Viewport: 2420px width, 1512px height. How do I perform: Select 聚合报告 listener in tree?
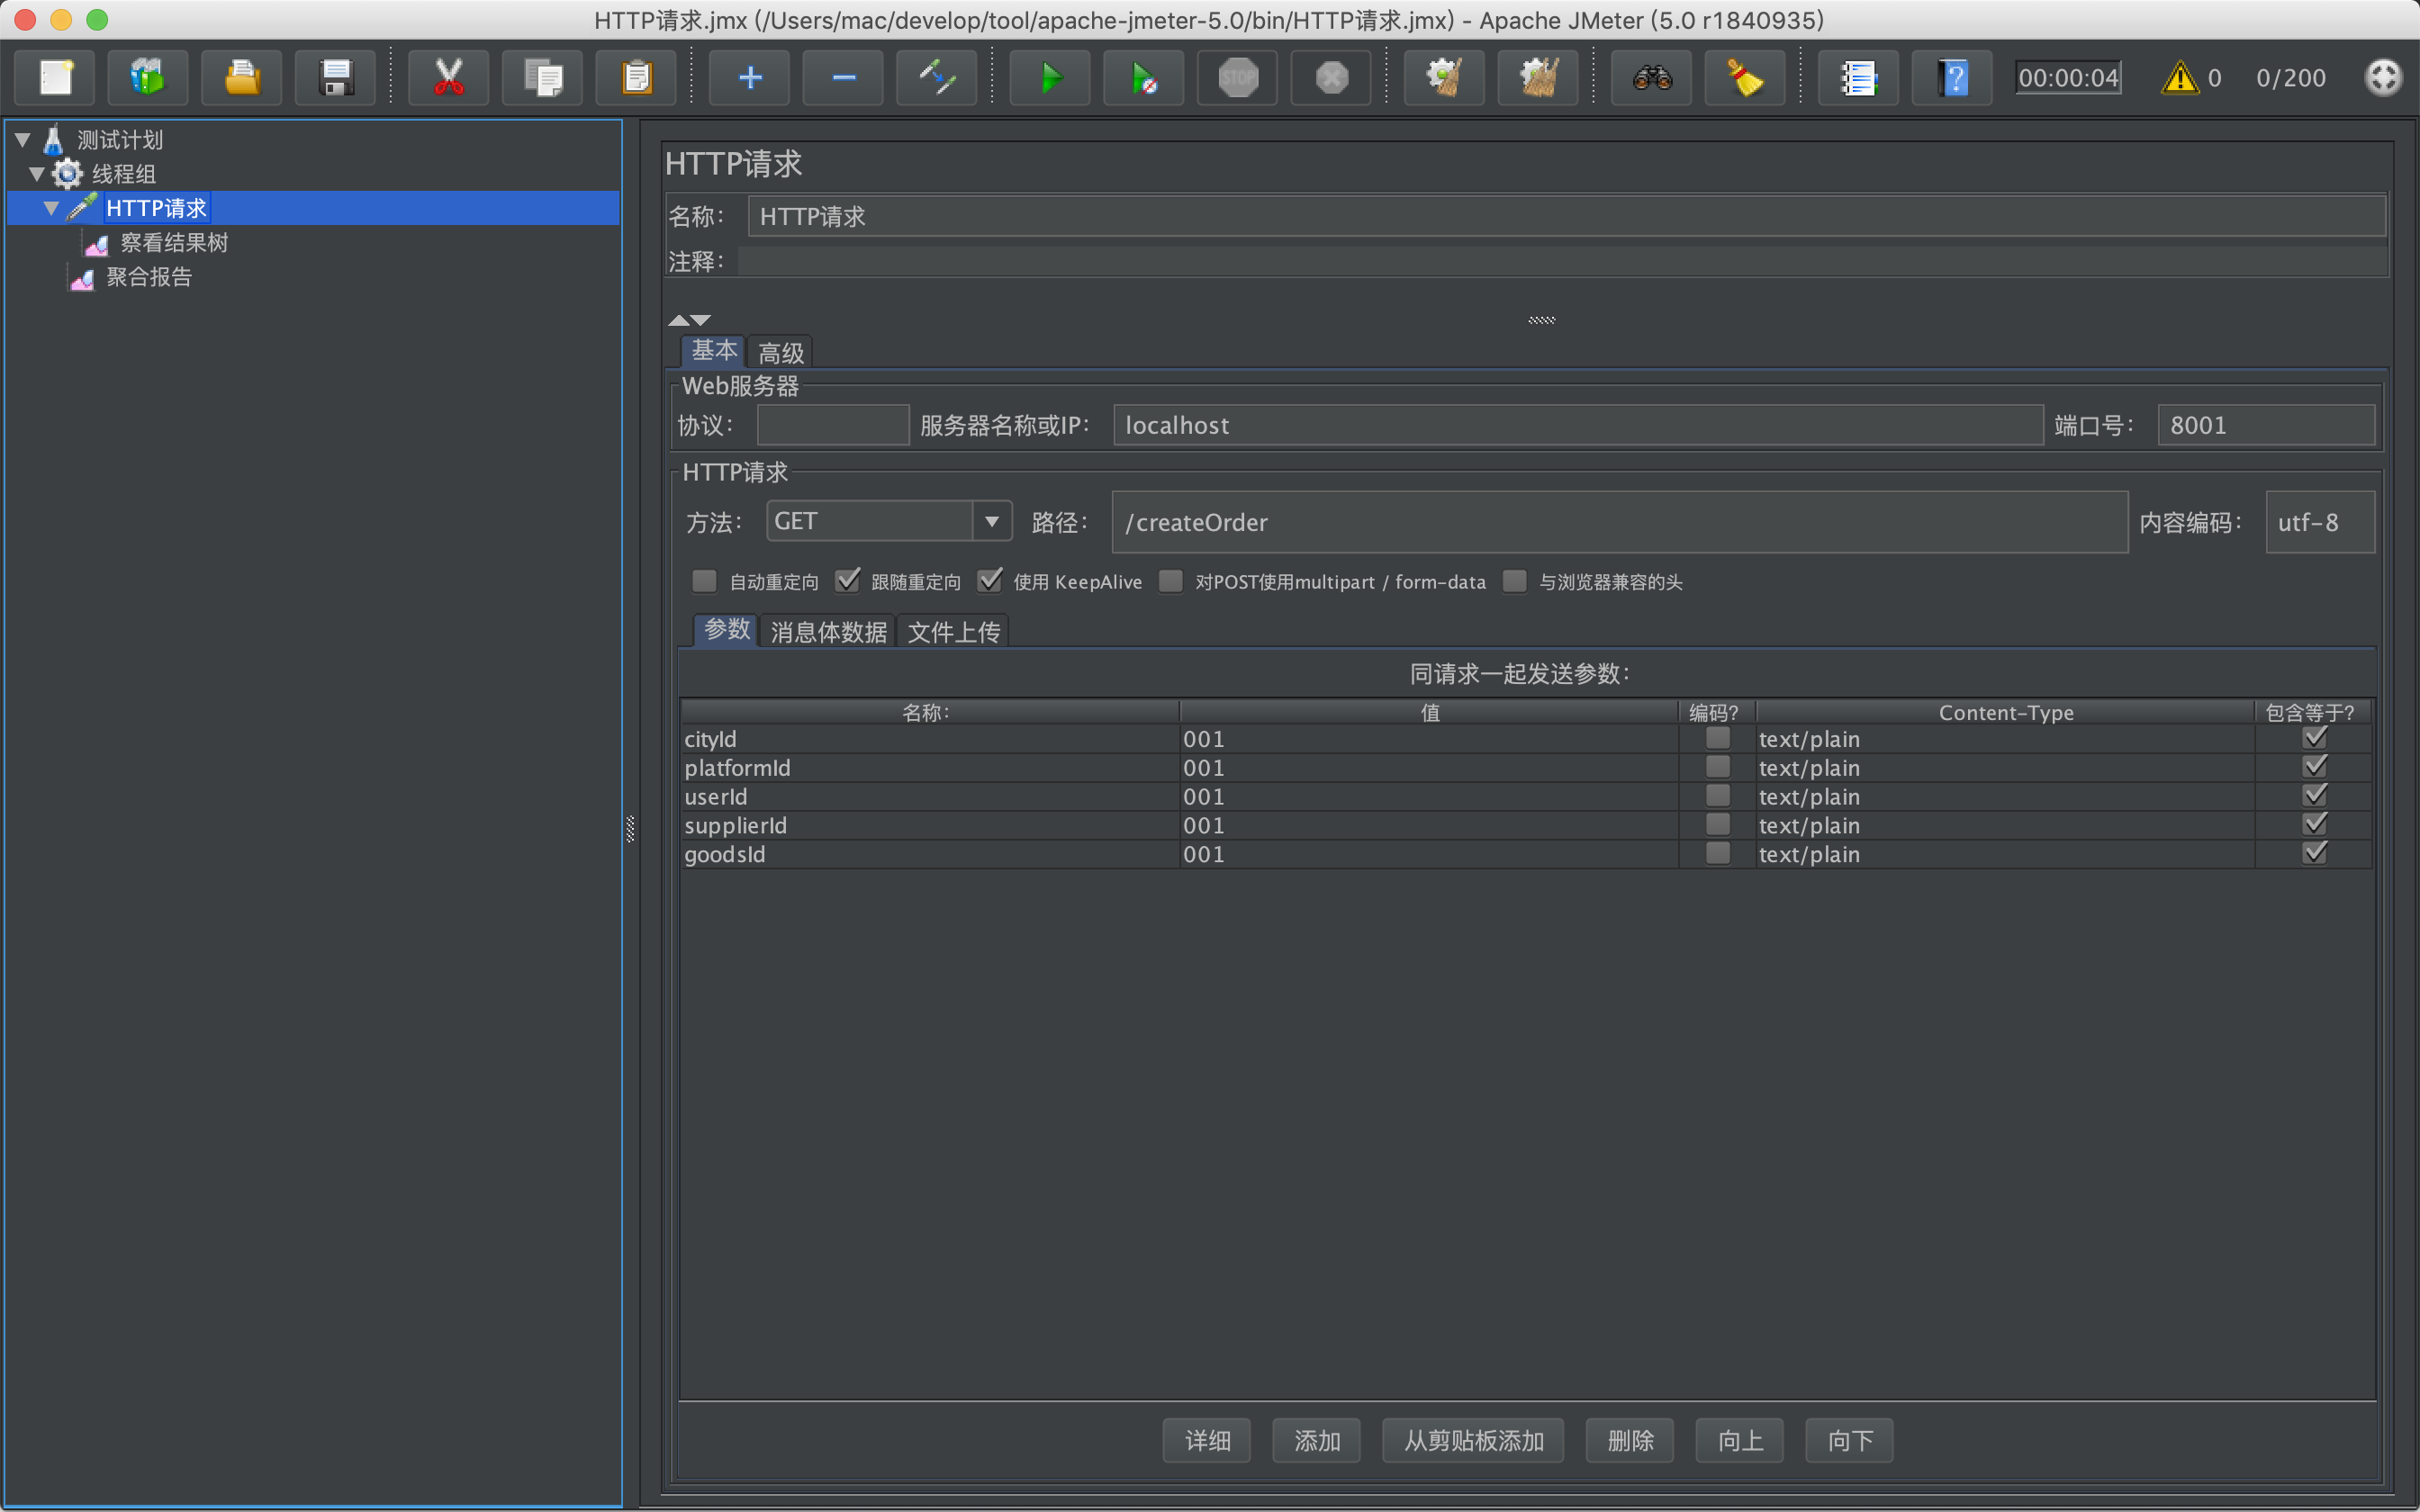click(x=149, y=277)
